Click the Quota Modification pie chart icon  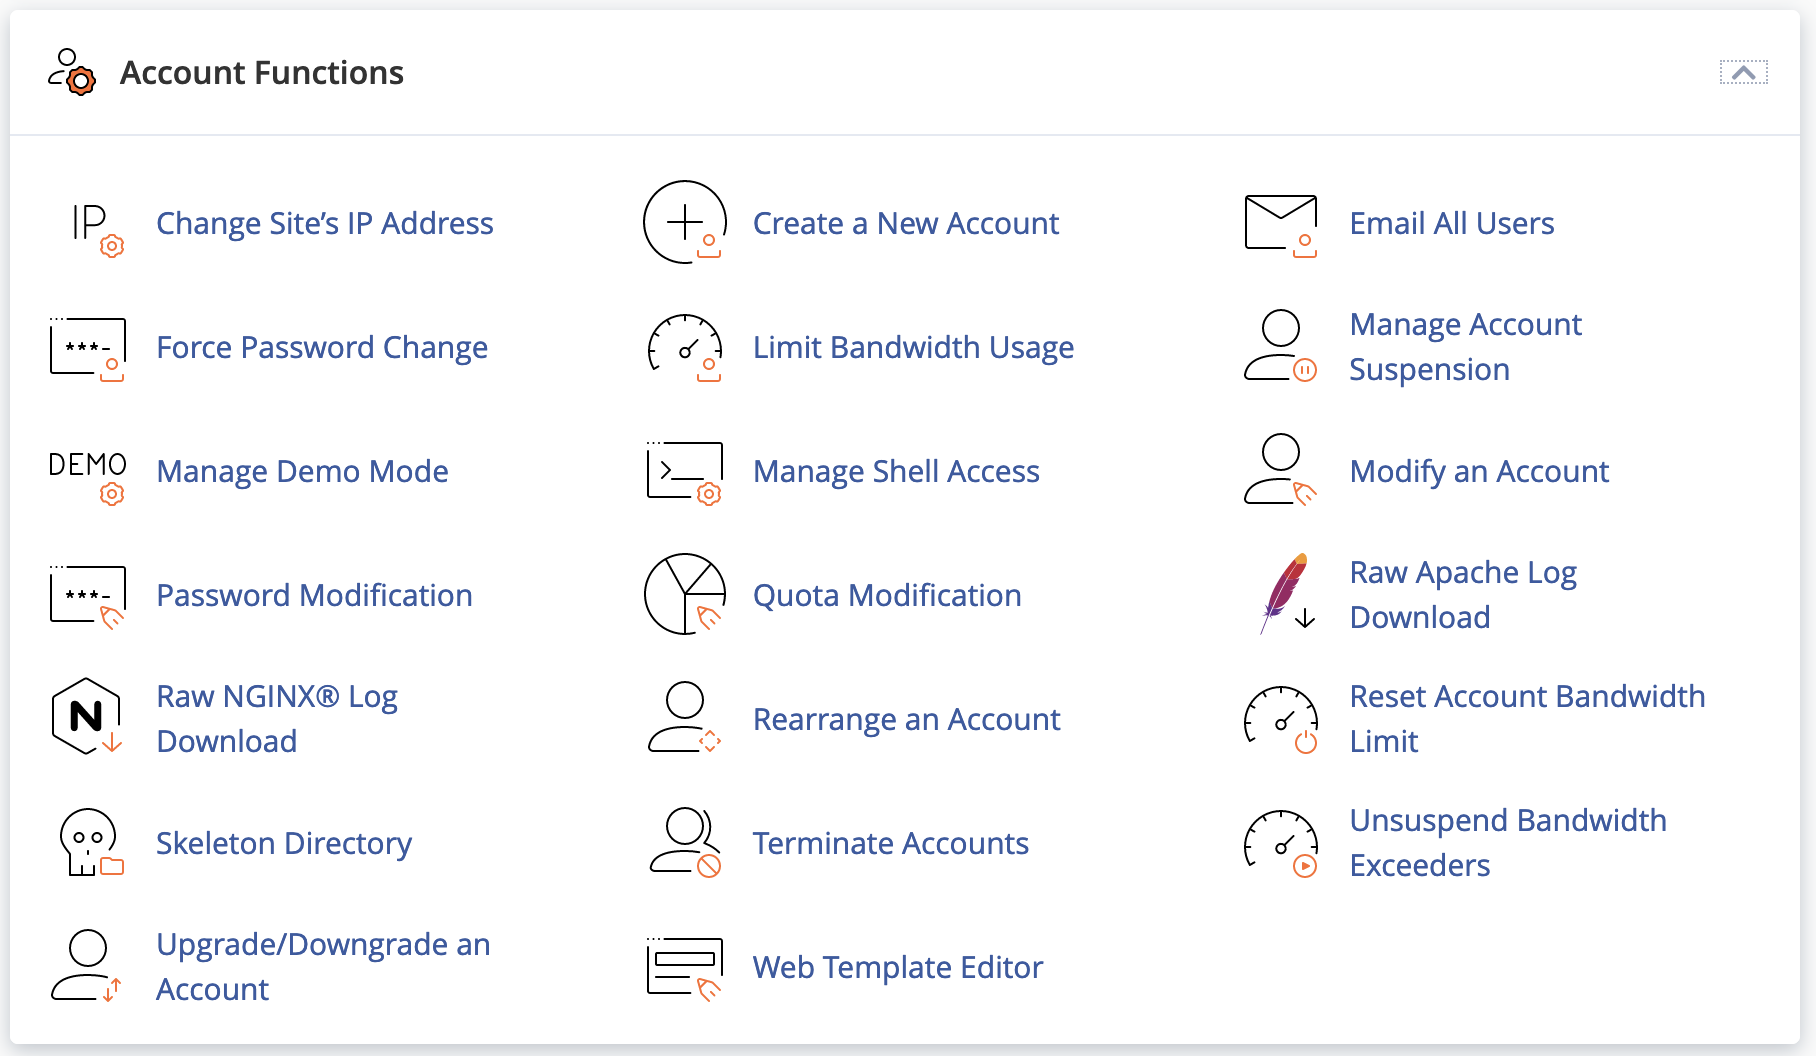(x=685, y=594)
